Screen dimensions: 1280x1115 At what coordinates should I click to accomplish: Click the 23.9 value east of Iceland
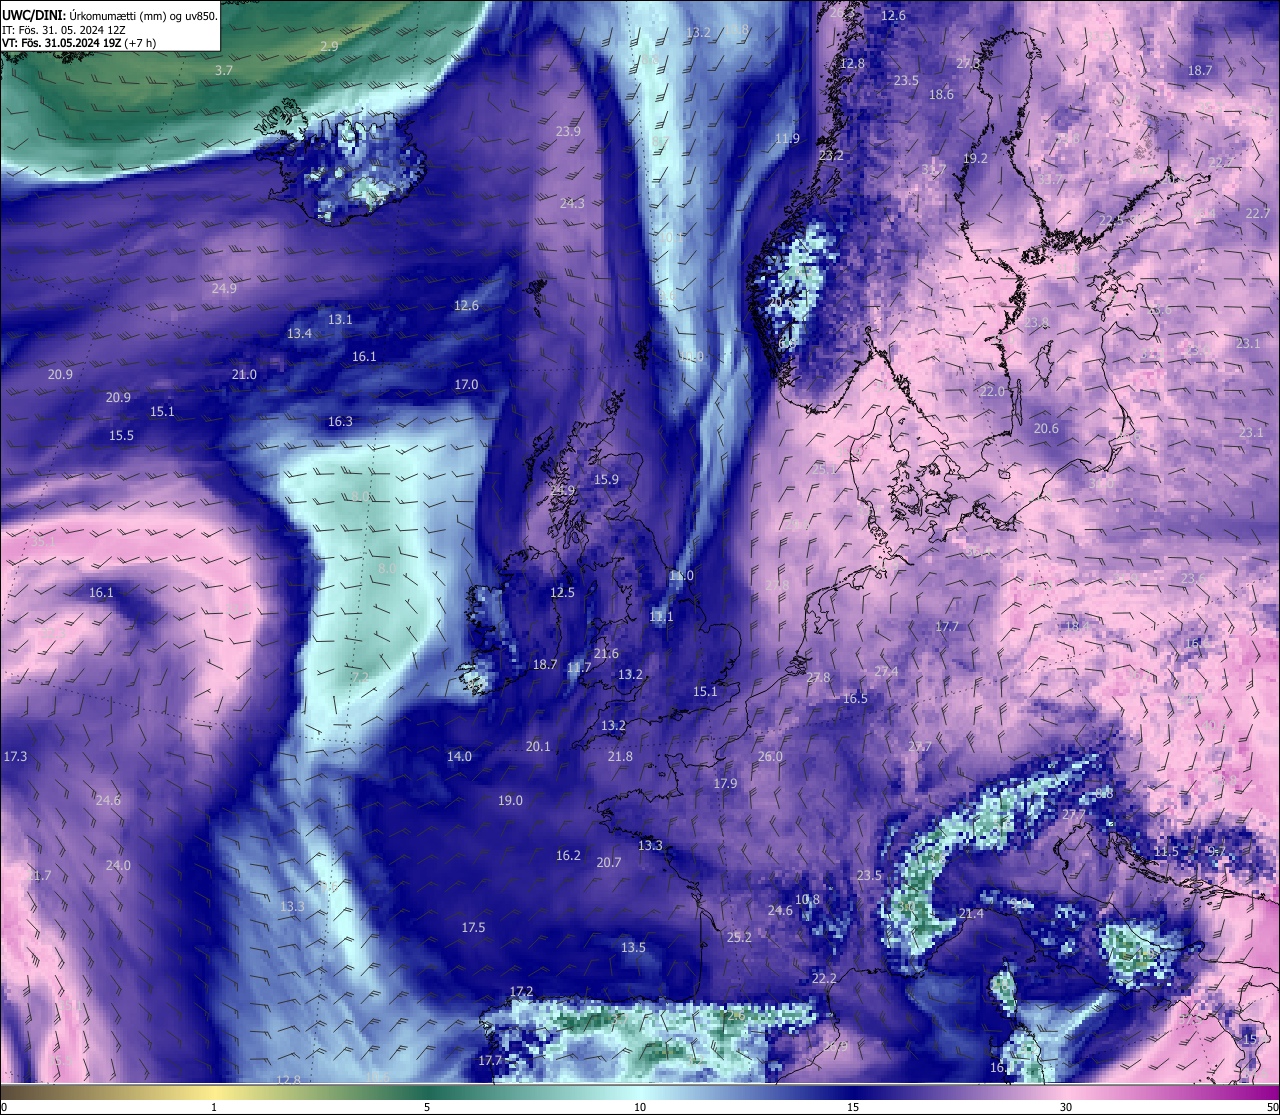[x=568, y=131]
